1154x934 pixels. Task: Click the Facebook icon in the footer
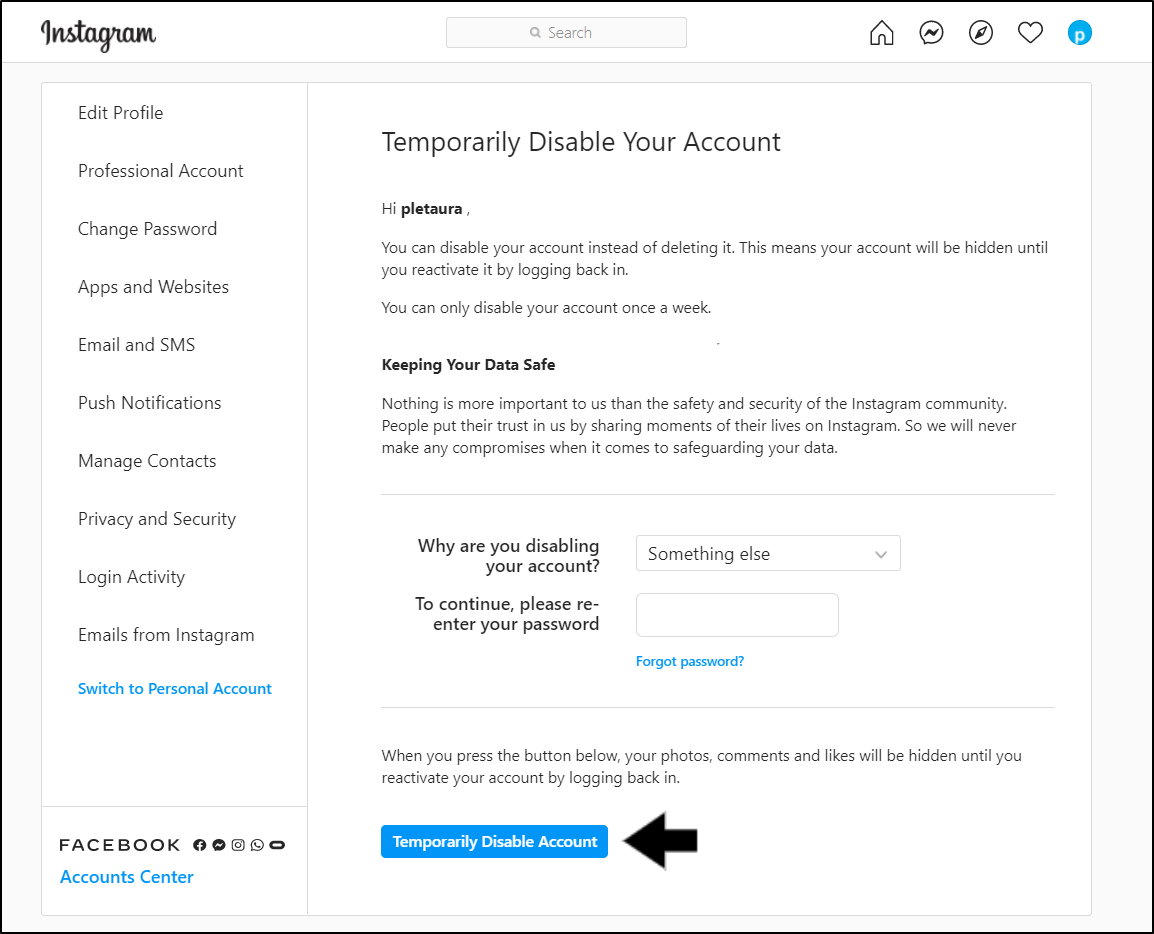199,845
